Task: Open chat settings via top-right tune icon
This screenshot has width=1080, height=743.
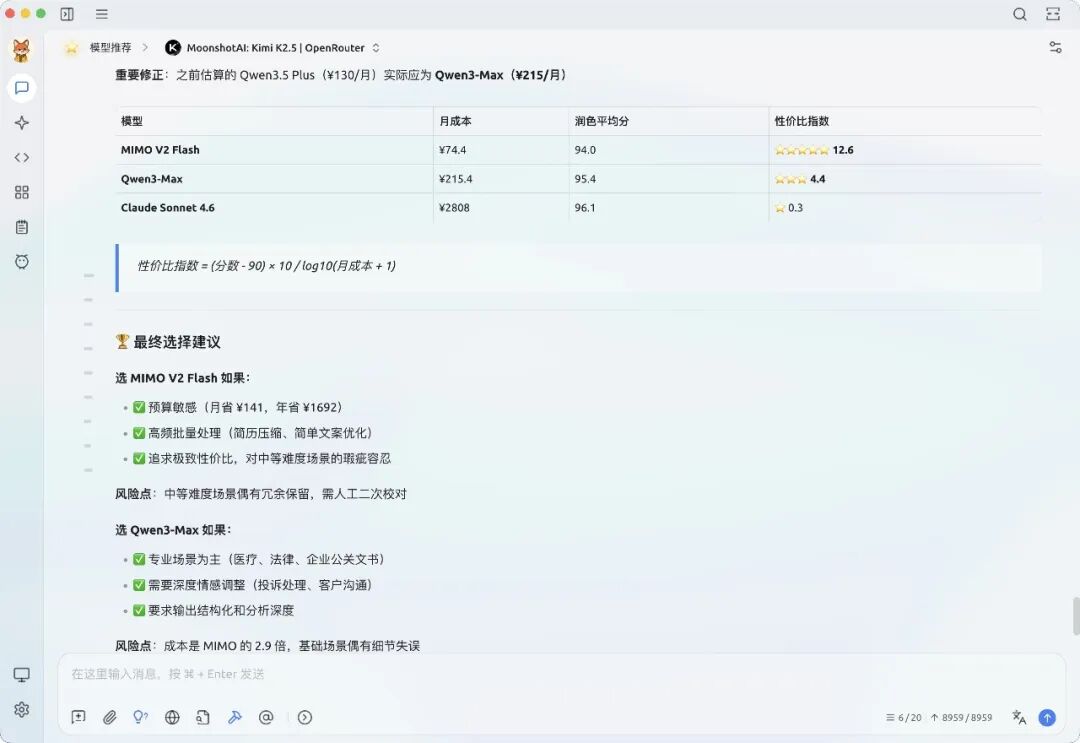Action: pos(1055,46)
